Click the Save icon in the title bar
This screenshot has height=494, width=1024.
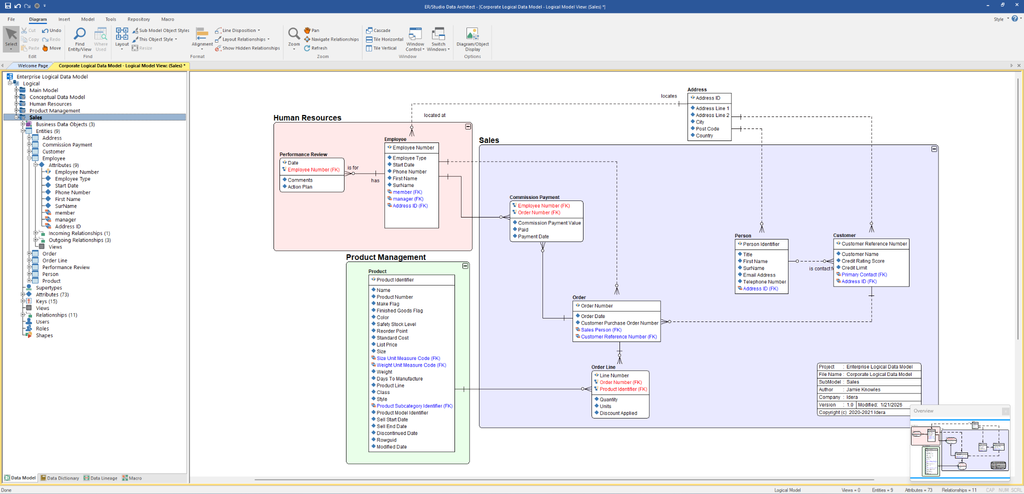pyautogui.click(x=6, y=5)
